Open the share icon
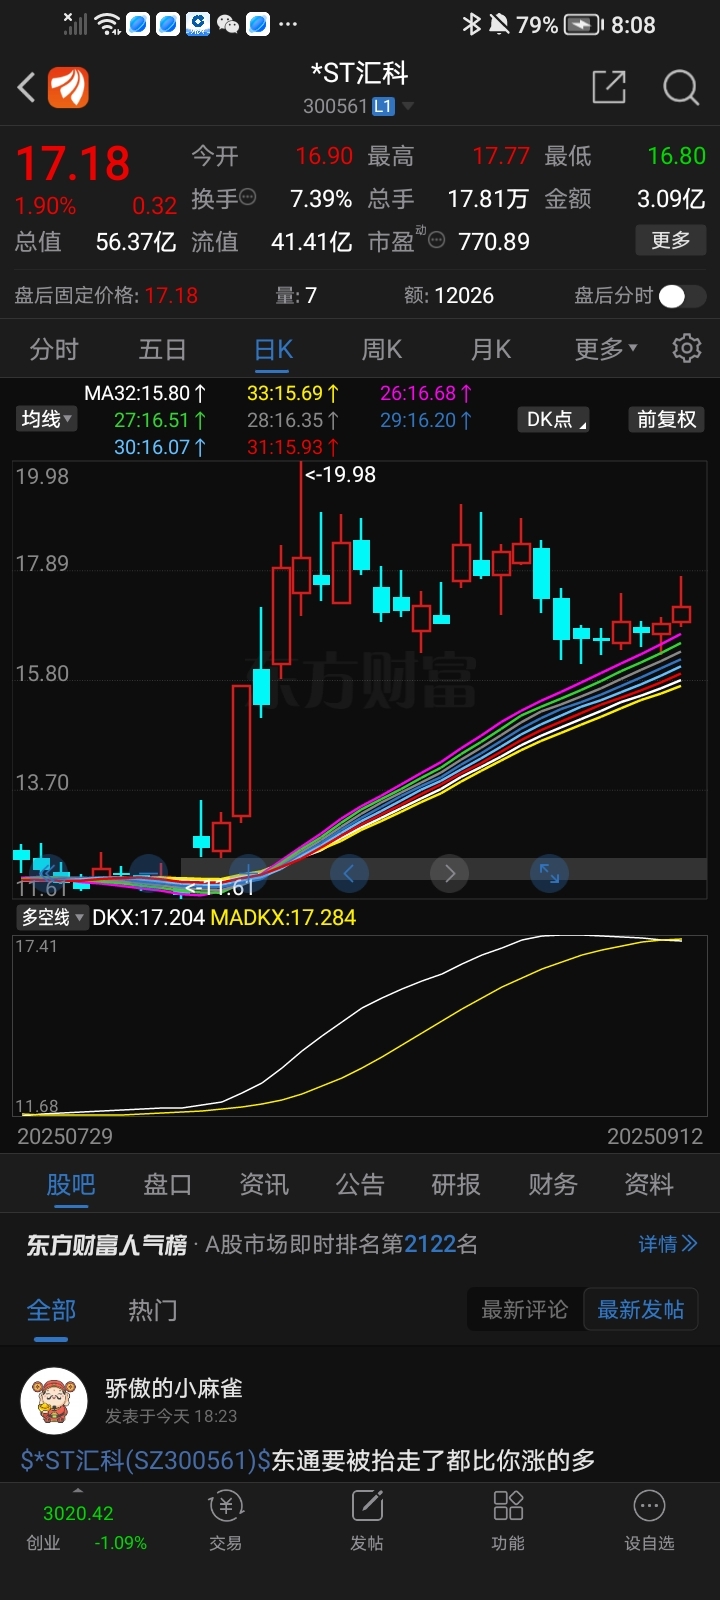 (608, 88)
